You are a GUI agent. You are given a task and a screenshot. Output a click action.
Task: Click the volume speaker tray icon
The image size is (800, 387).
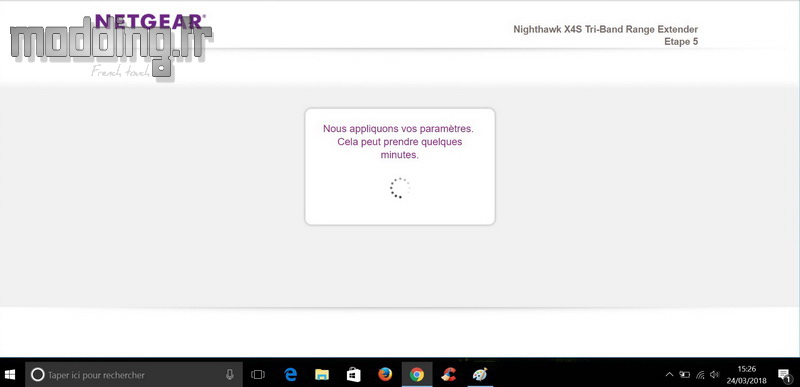714,375
